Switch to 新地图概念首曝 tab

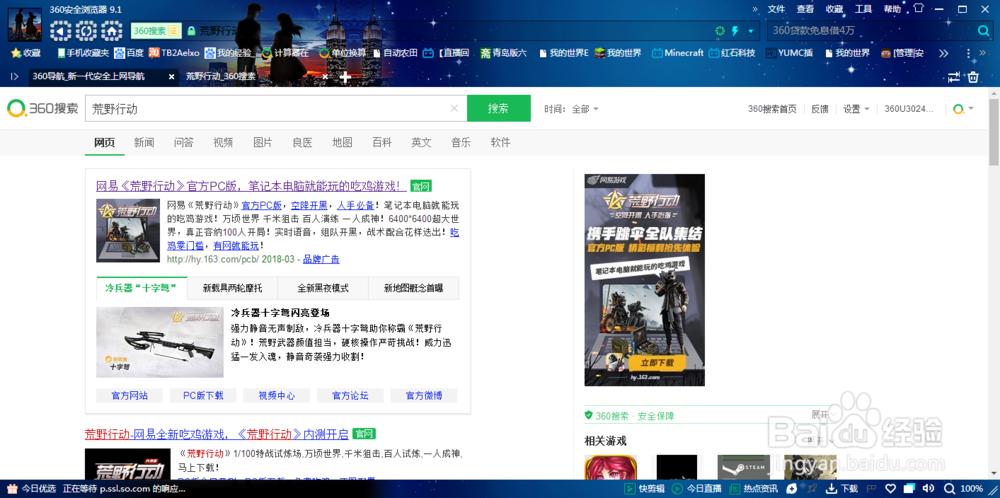[x=413, y=288]
